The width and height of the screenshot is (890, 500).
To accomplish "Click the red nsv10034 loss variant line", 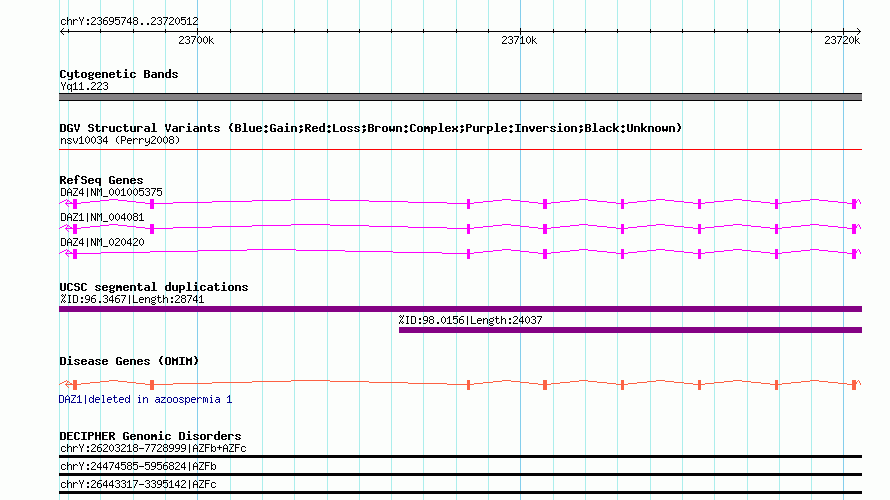I will coord(460,150).
